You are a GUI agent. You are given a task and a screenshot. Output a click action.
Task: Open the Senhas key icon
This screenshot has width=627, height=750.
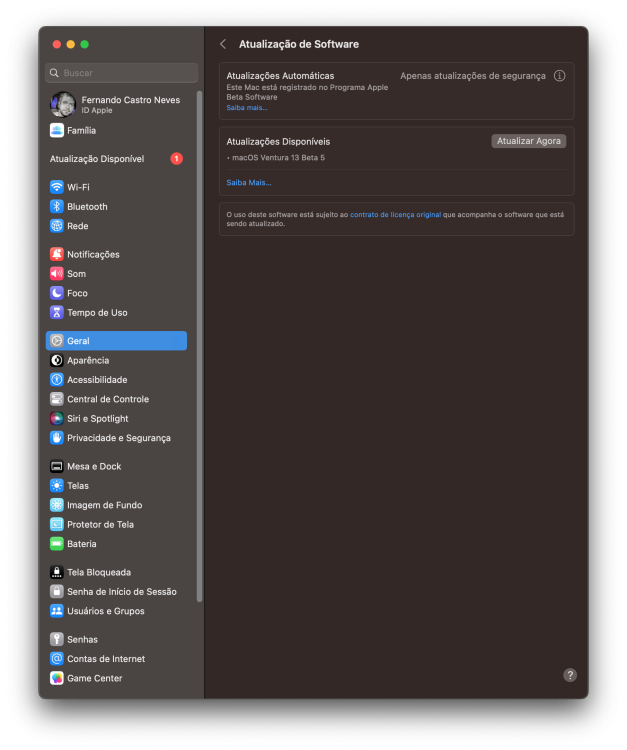tap(56, 640)
